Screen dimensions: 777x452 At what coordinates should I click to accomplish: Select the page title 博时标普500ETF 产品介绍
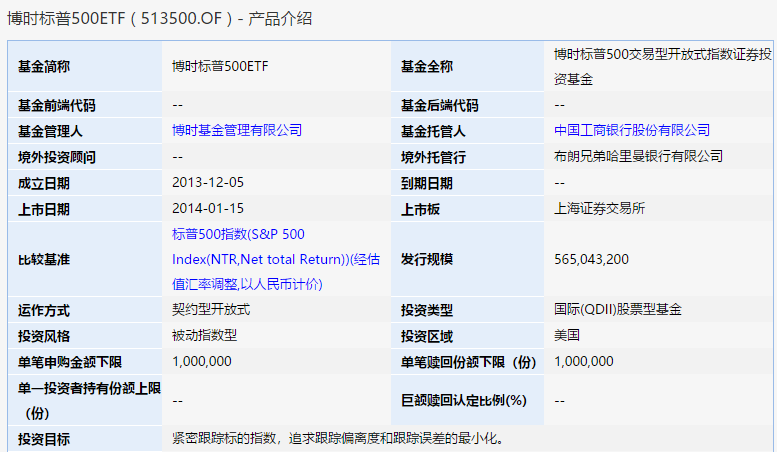[x=160, y=19]
